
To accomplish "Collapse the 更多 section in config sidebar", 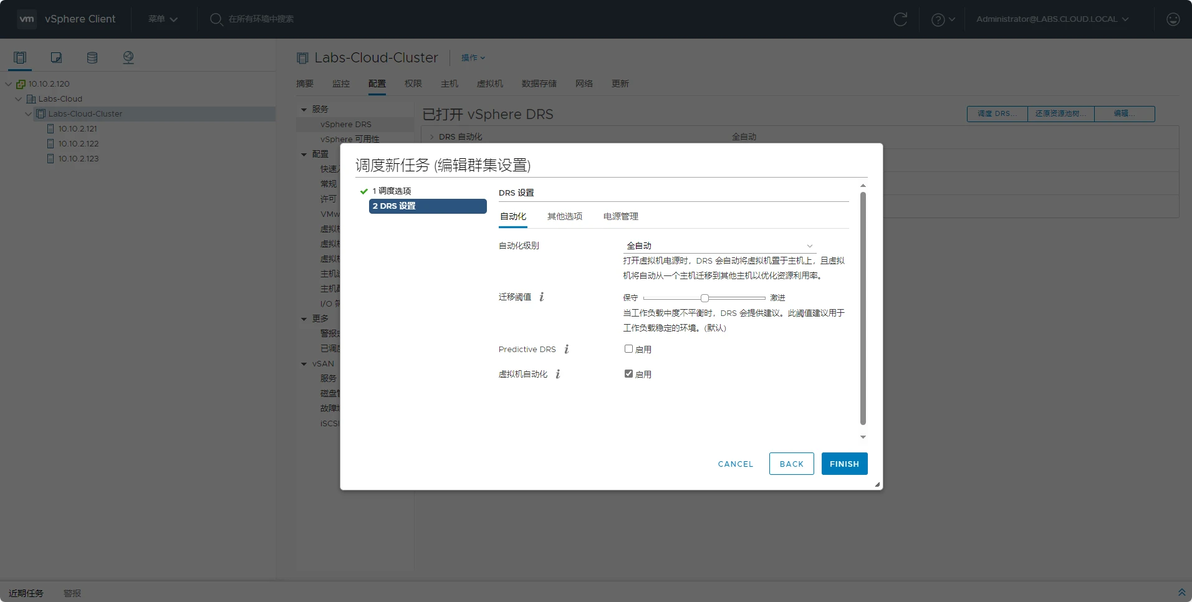I will click(304, 318).
